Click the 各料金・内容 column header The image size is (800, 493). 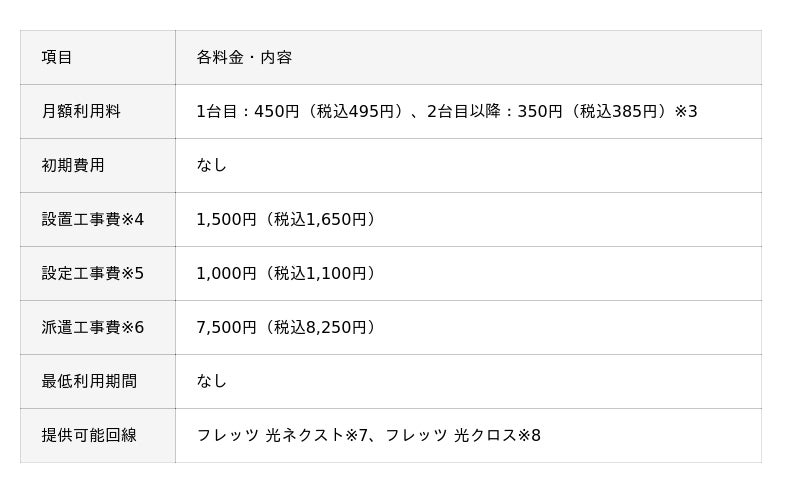pos(244,58)
